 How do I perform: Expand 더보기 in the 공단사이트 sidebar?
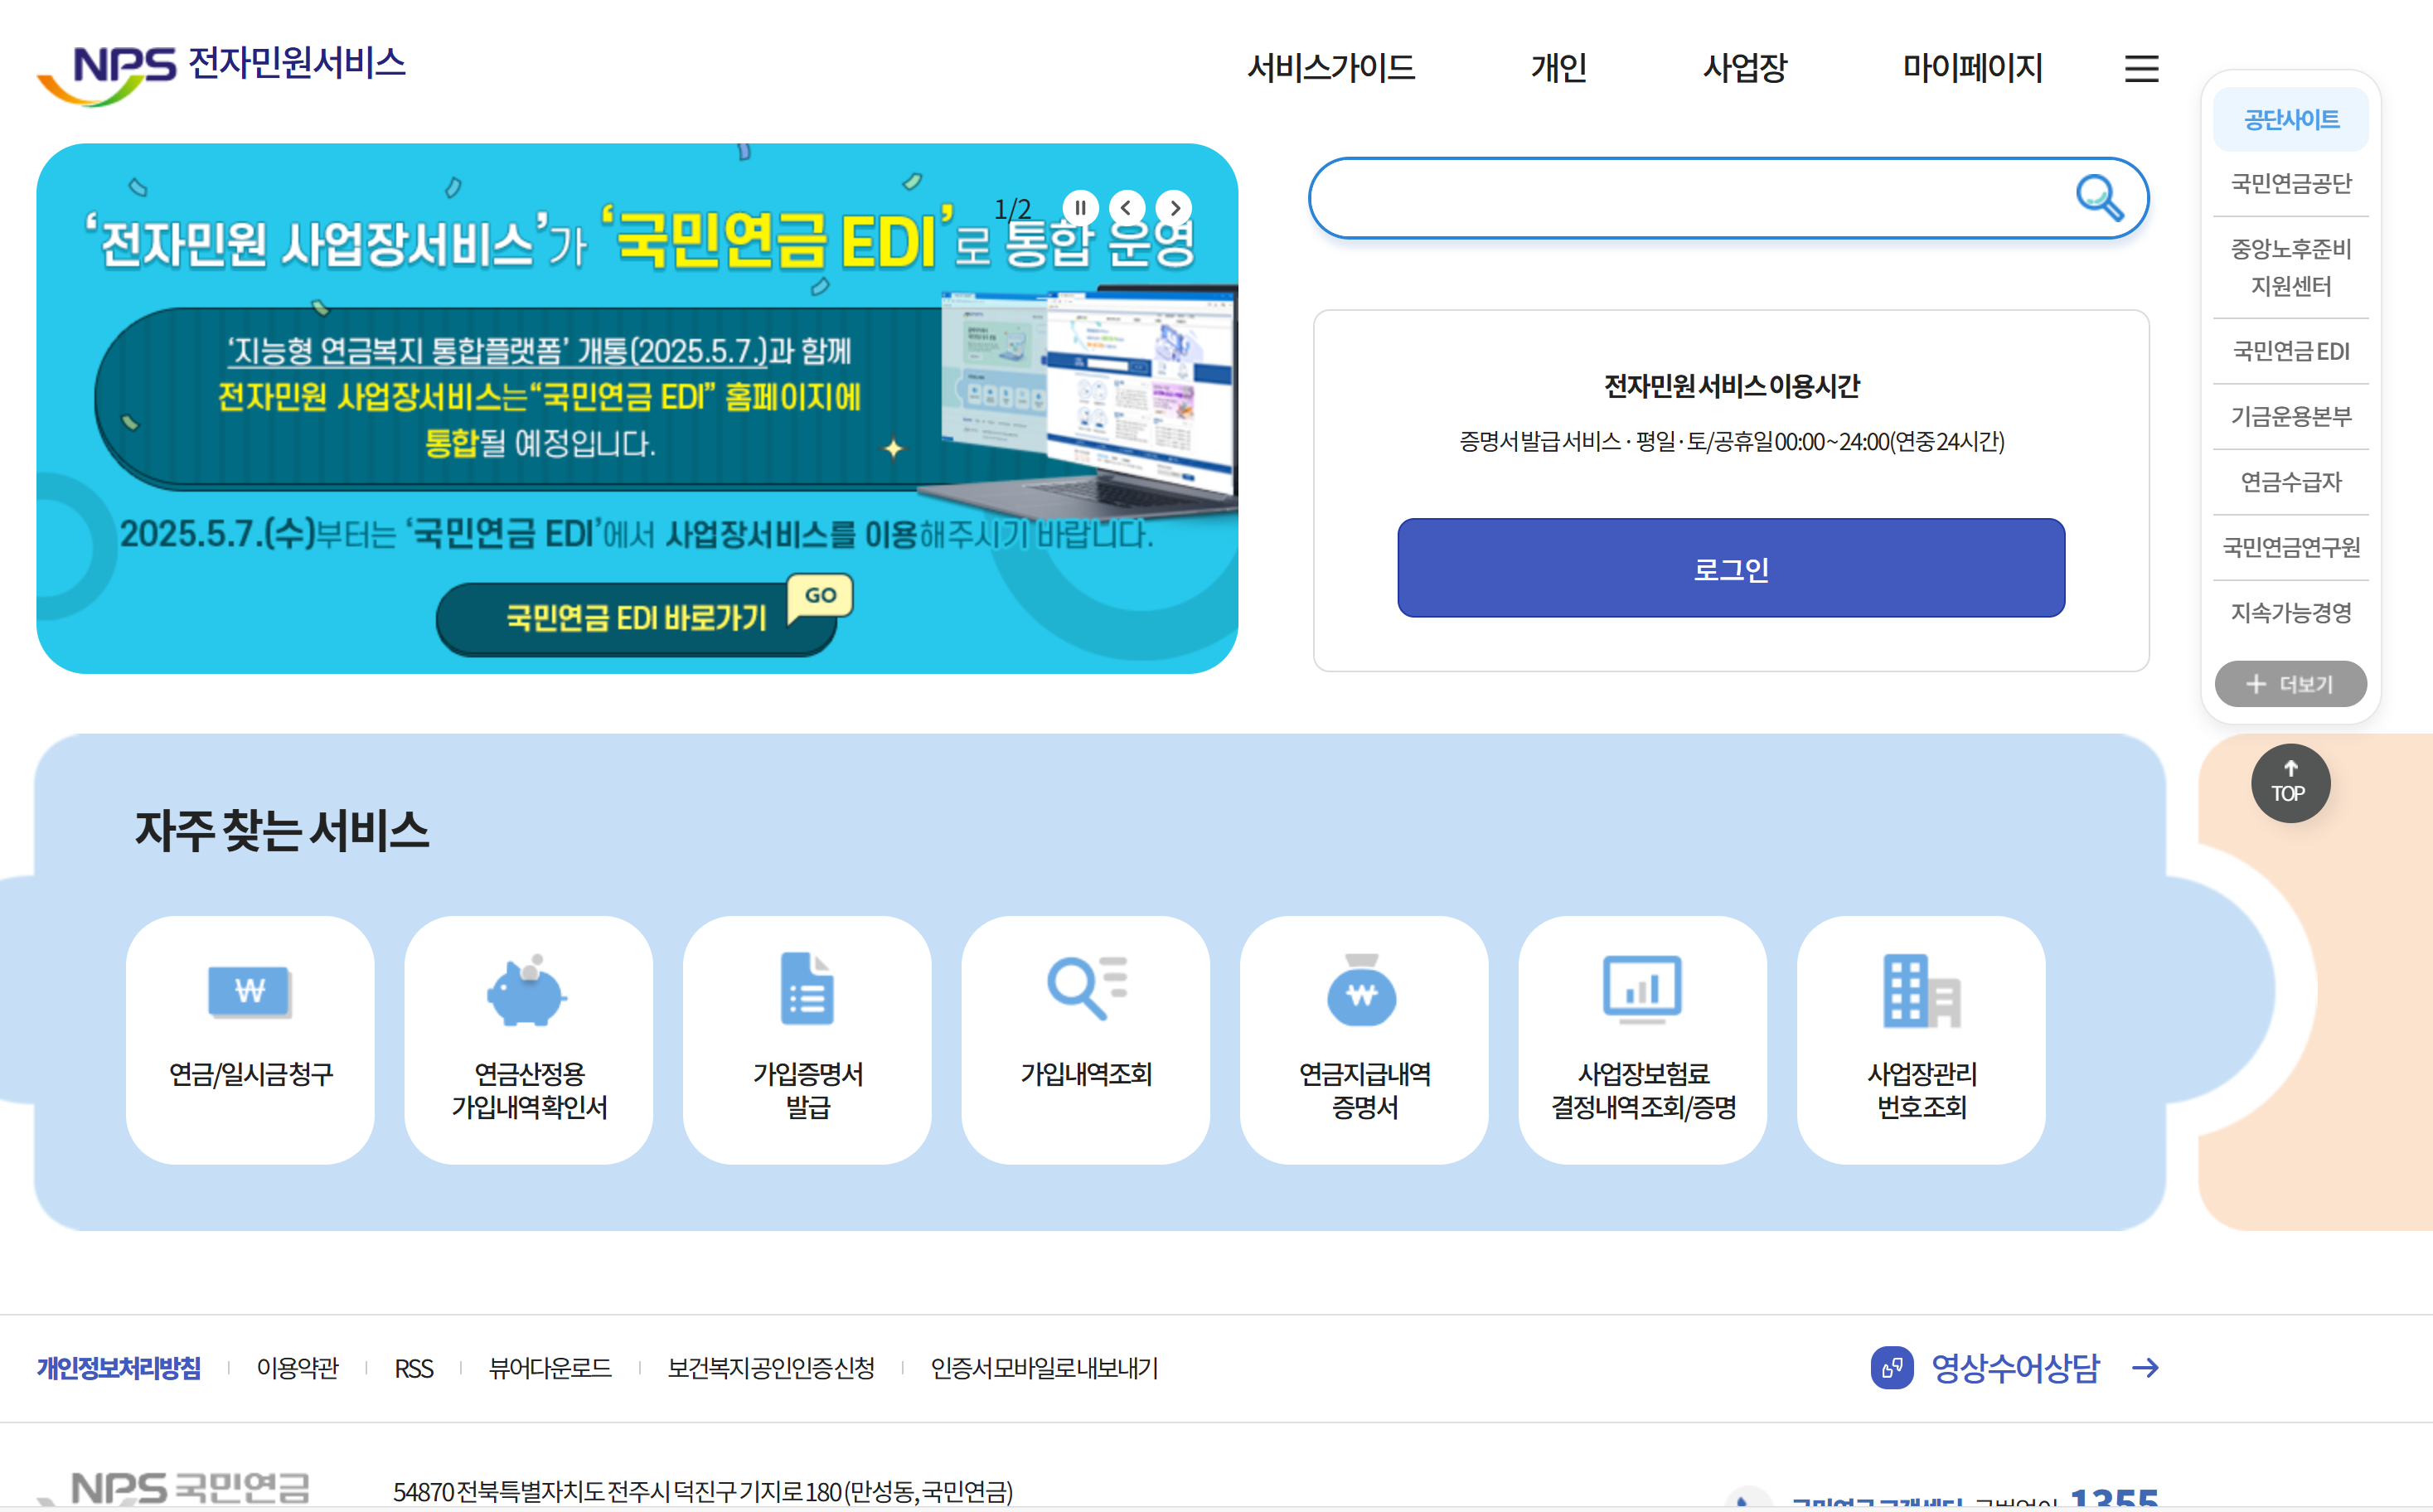2290,684
